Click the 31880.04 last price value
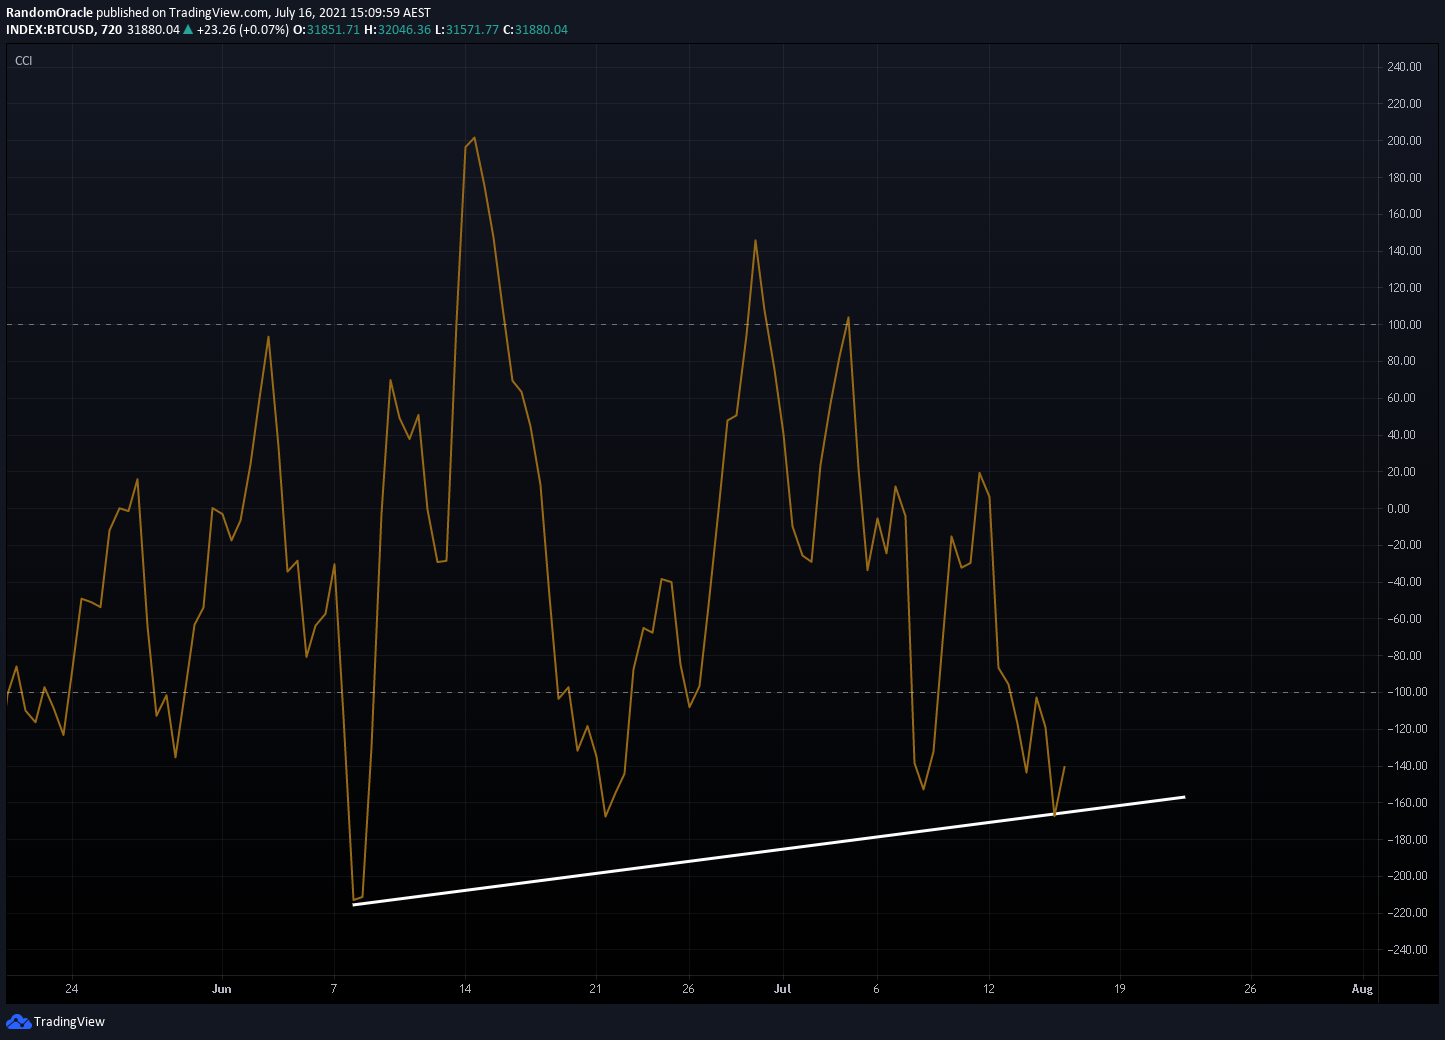 click(x=153, y=30)
